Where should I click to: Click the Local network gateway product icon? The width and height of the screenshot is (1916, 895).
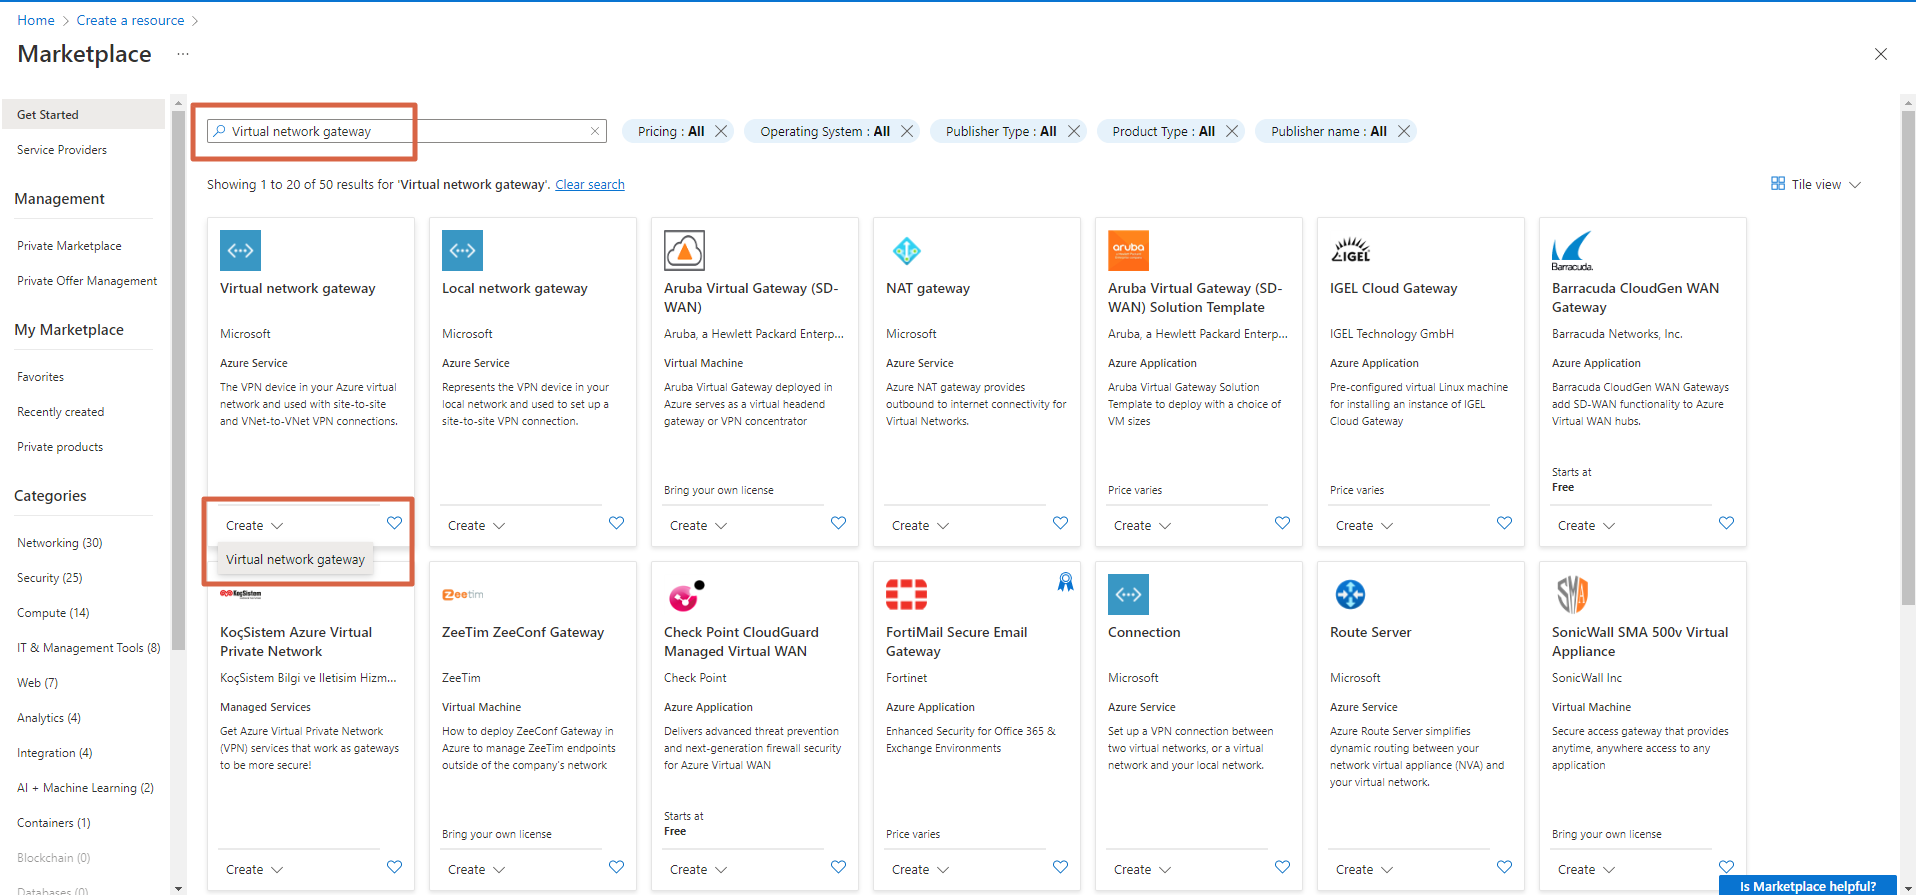462,250
